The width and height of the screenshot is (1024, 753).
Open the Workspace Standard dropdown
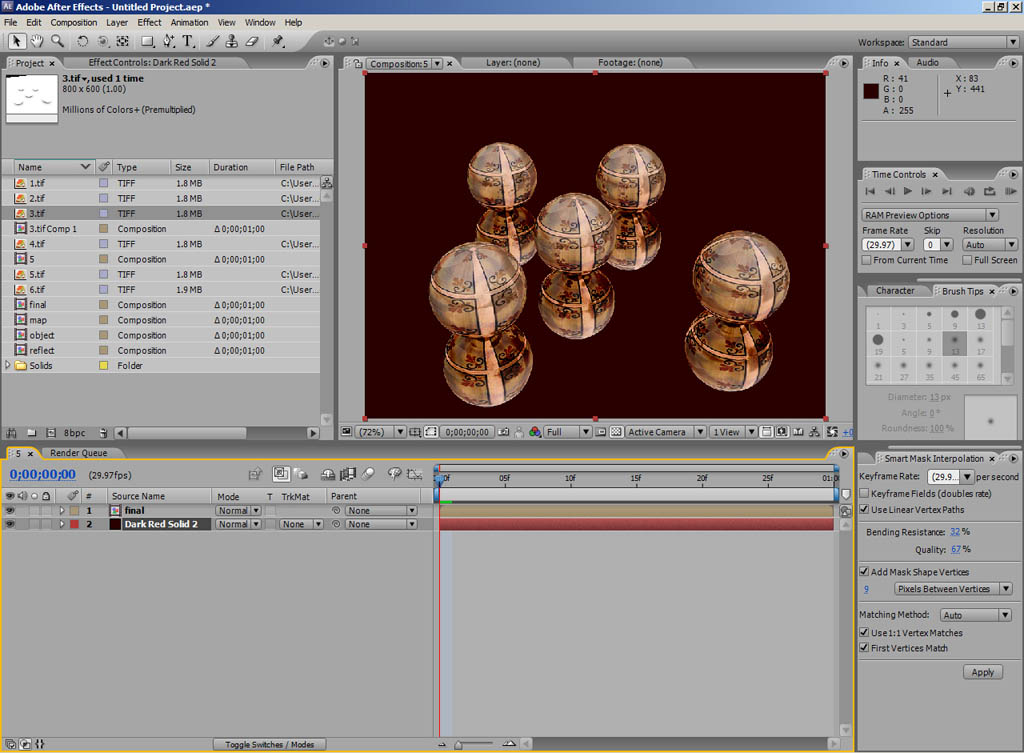pos(964,42)
